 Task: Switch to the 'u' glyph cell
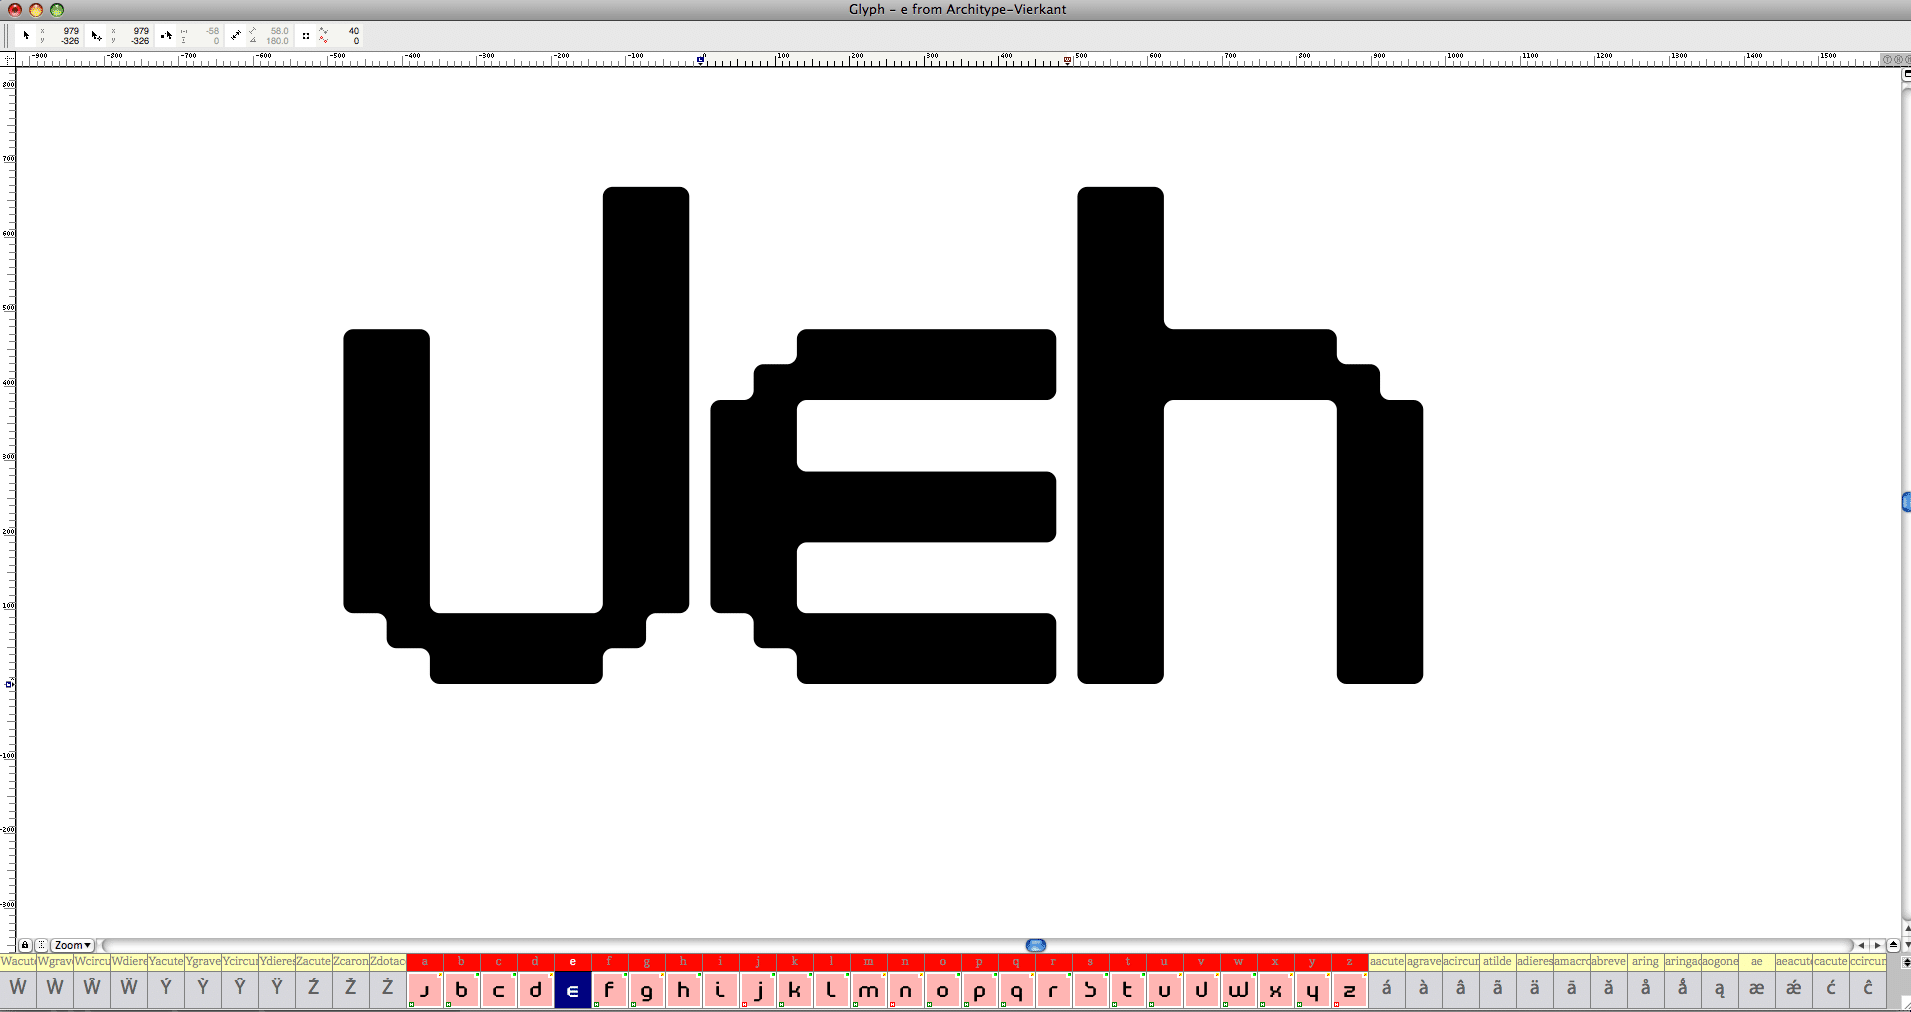click(x=1164, y=990)
